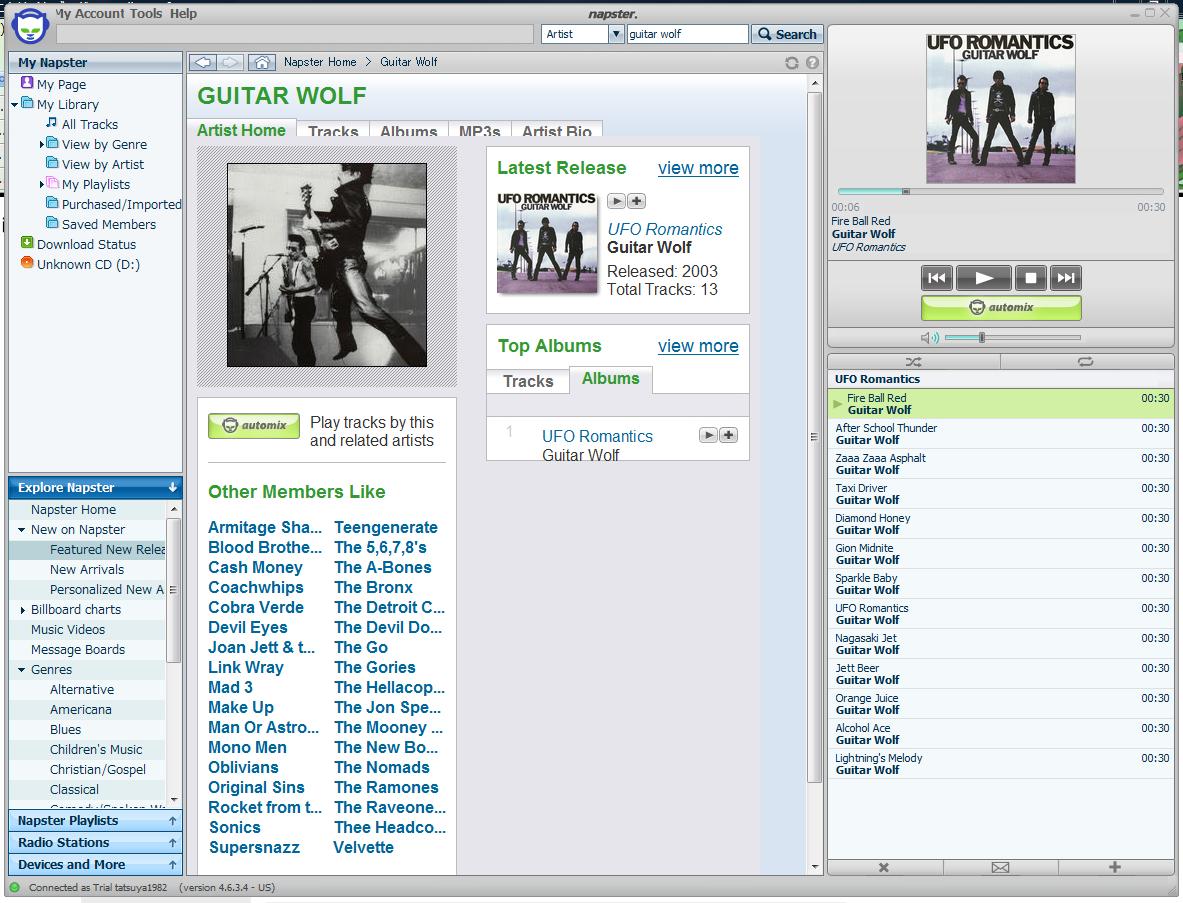Image resolution: width=1183 pixels, height=903 pixels.
Task: Click green connection status indicator icon
Action: click(x=14, y=887)
